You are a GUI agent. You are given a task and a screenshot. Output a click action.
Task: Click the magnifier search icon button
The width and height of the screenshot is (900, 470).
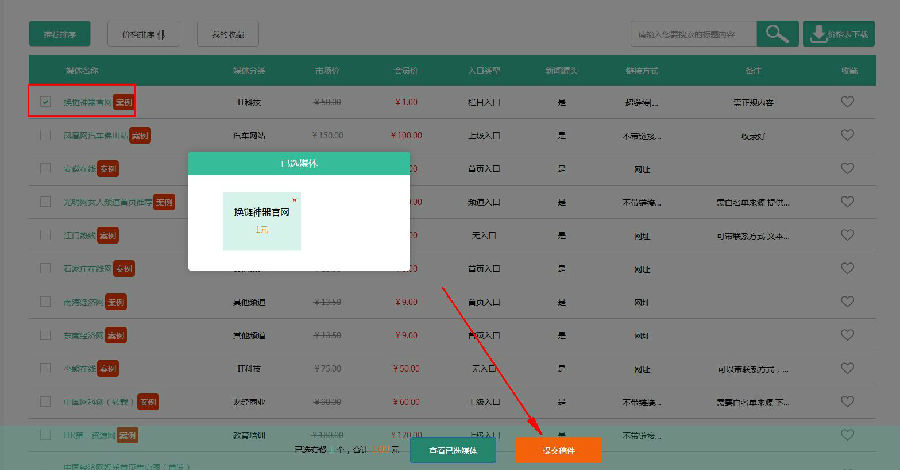coord(777,34)
